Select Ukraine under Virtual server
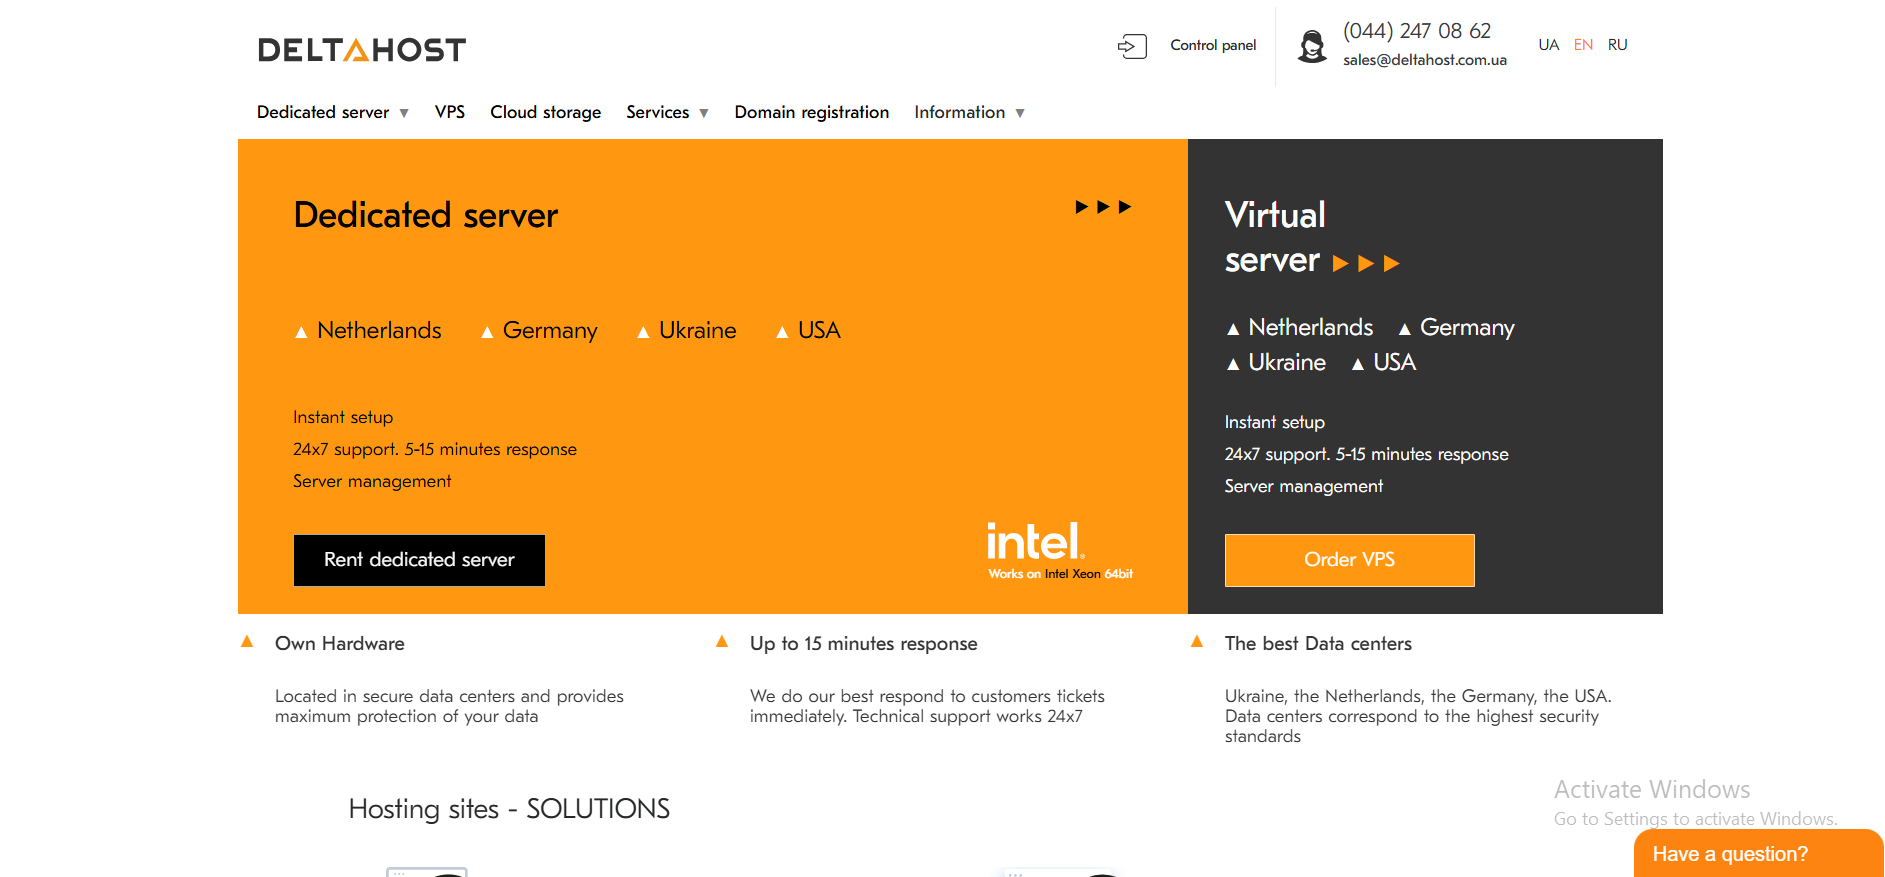Viewport: 1885px width, 877px height. [1287, 363]
